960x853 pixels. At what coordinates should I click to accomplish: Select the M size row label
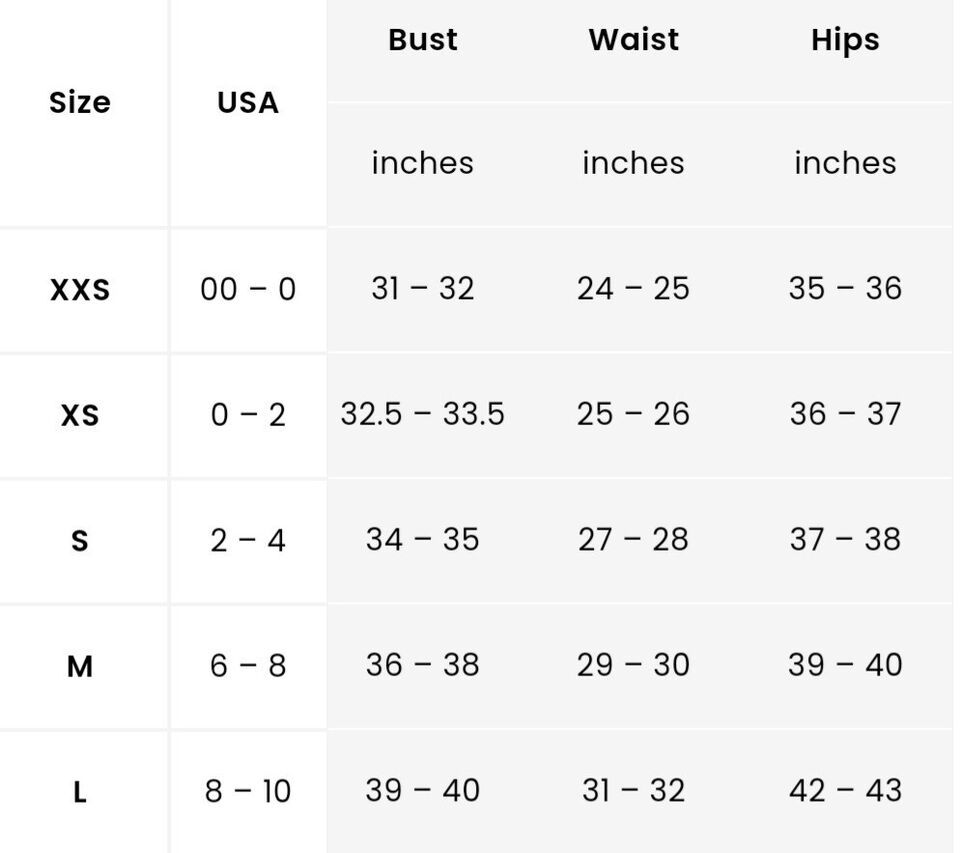[80, 666]
